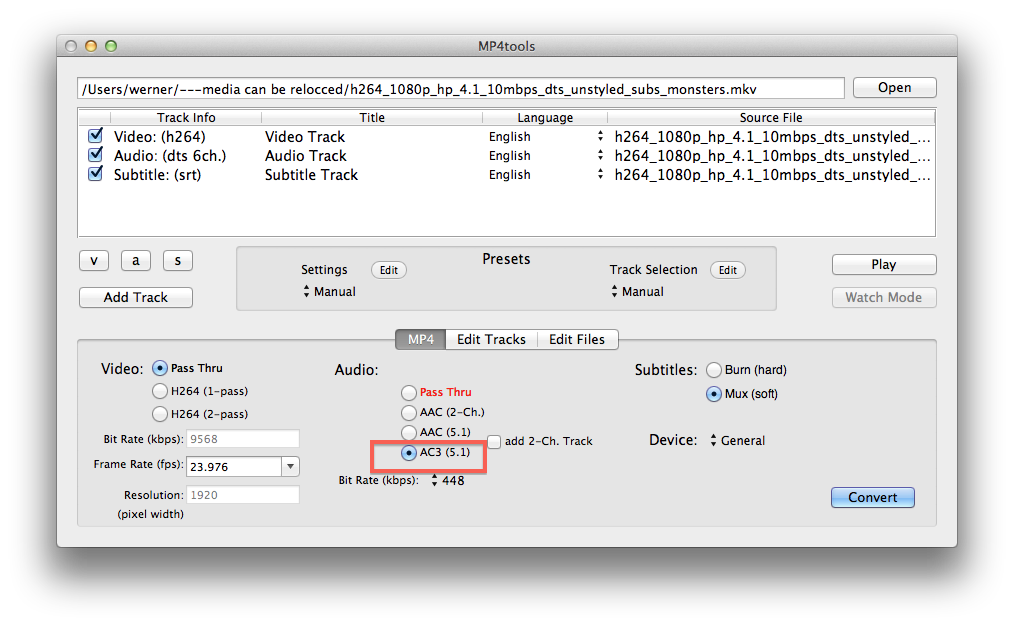Select Video Pass Thru radio button
Viewport: 1014px width, 626px height.
pyautogui.click(x=160, y=368)
